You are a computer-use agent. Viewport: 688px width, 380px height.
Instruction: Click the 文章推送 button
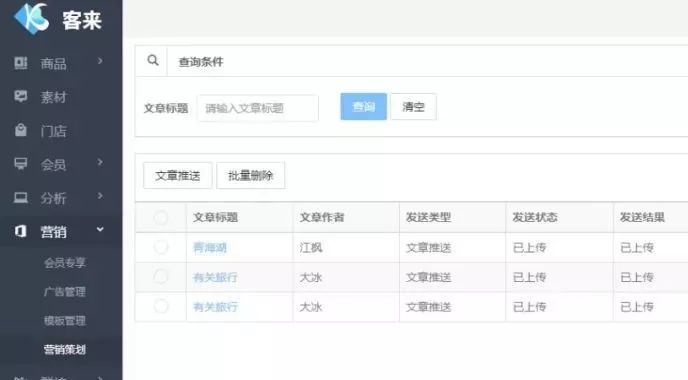point(178,176)
